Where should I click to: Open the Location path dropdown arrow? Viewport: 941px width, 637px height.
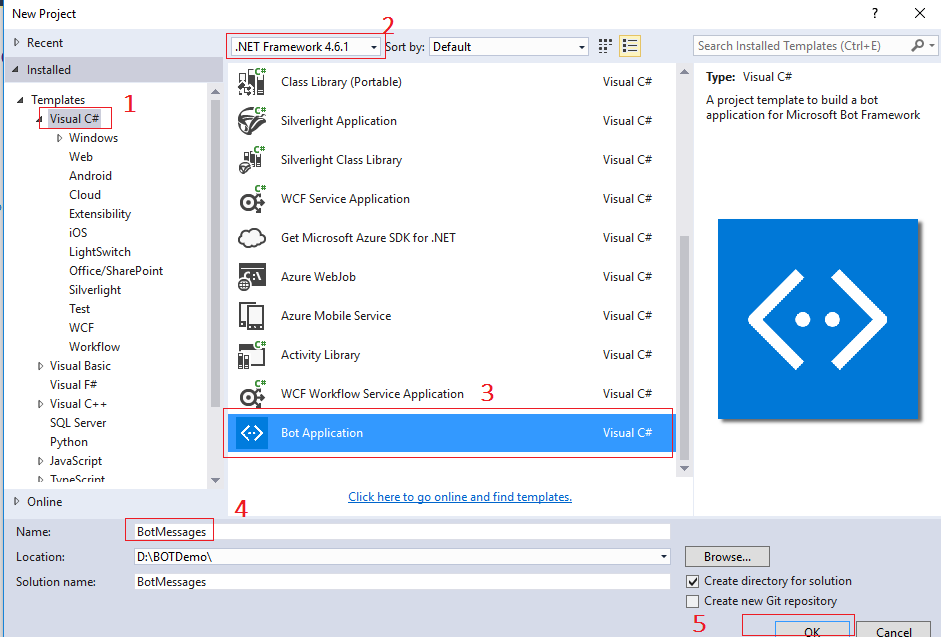664,557
